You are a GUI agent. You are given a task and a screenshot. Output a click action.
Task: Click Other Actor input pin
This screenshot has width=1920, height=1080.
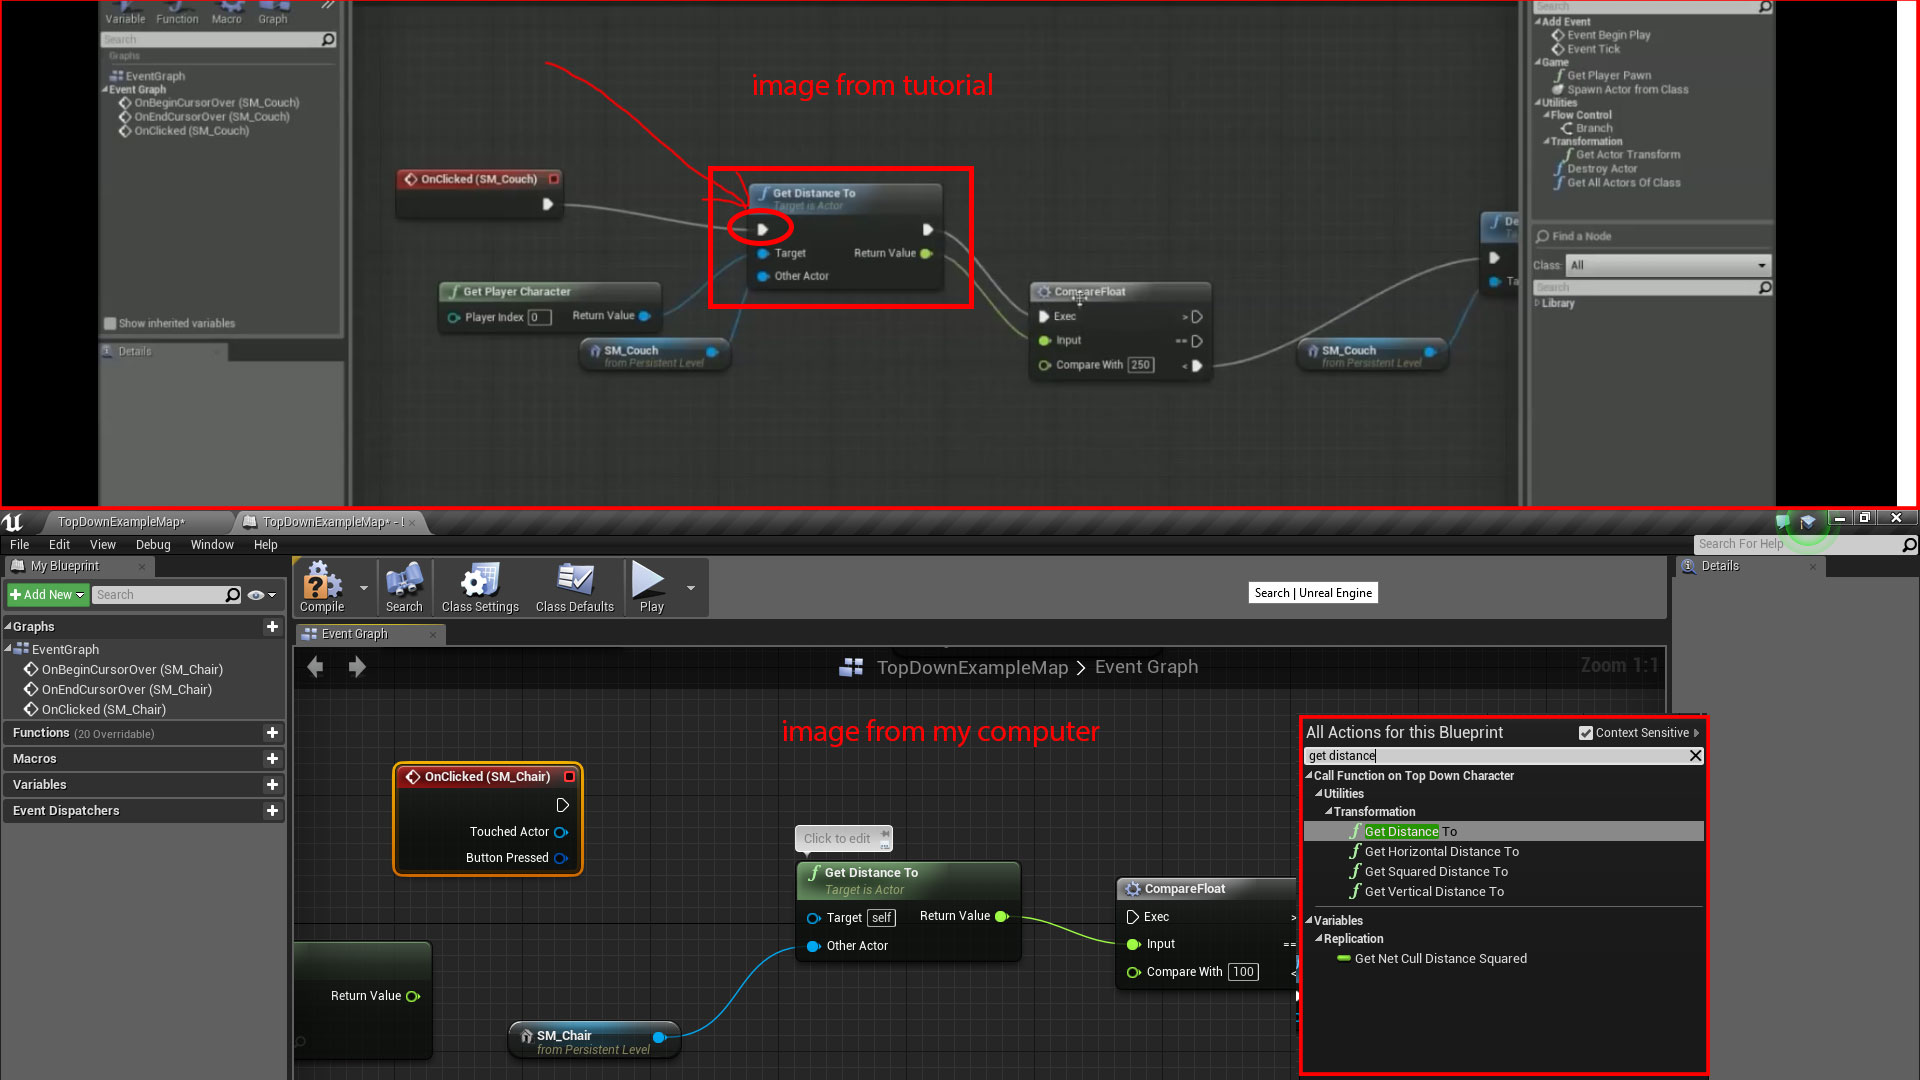coord(813,946)
